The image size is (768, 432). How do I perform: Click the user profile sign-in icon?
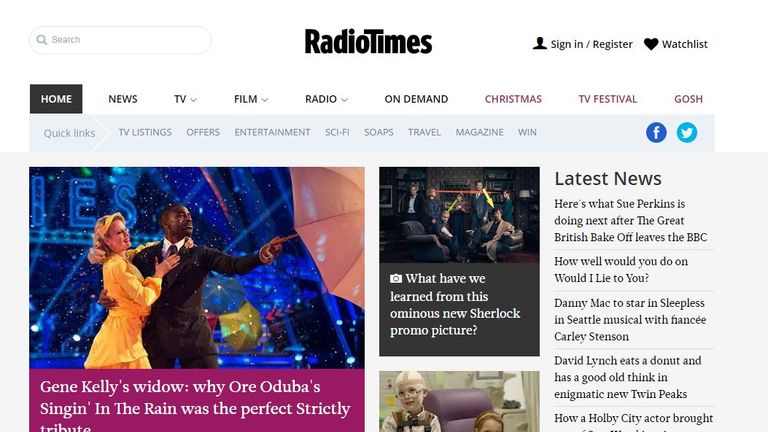coord(540,44)
